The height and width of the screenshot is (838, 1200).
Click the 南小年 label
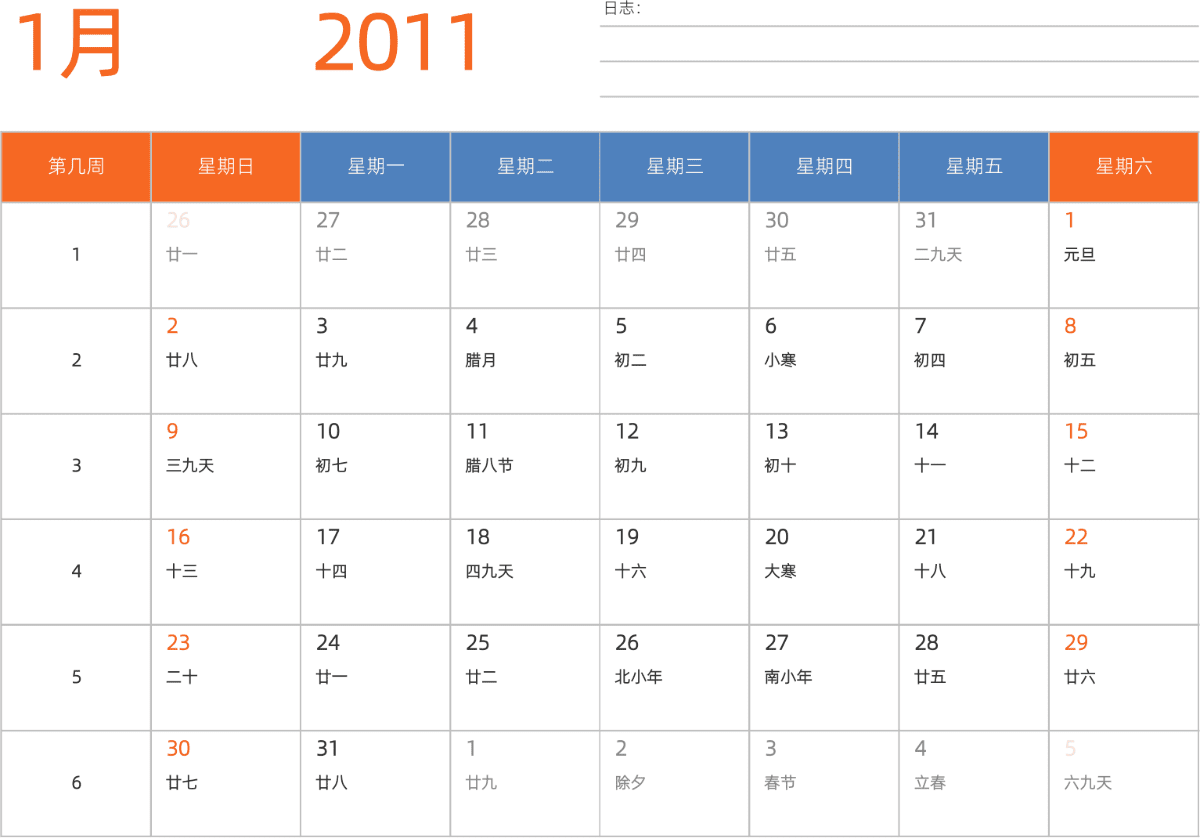788,677
